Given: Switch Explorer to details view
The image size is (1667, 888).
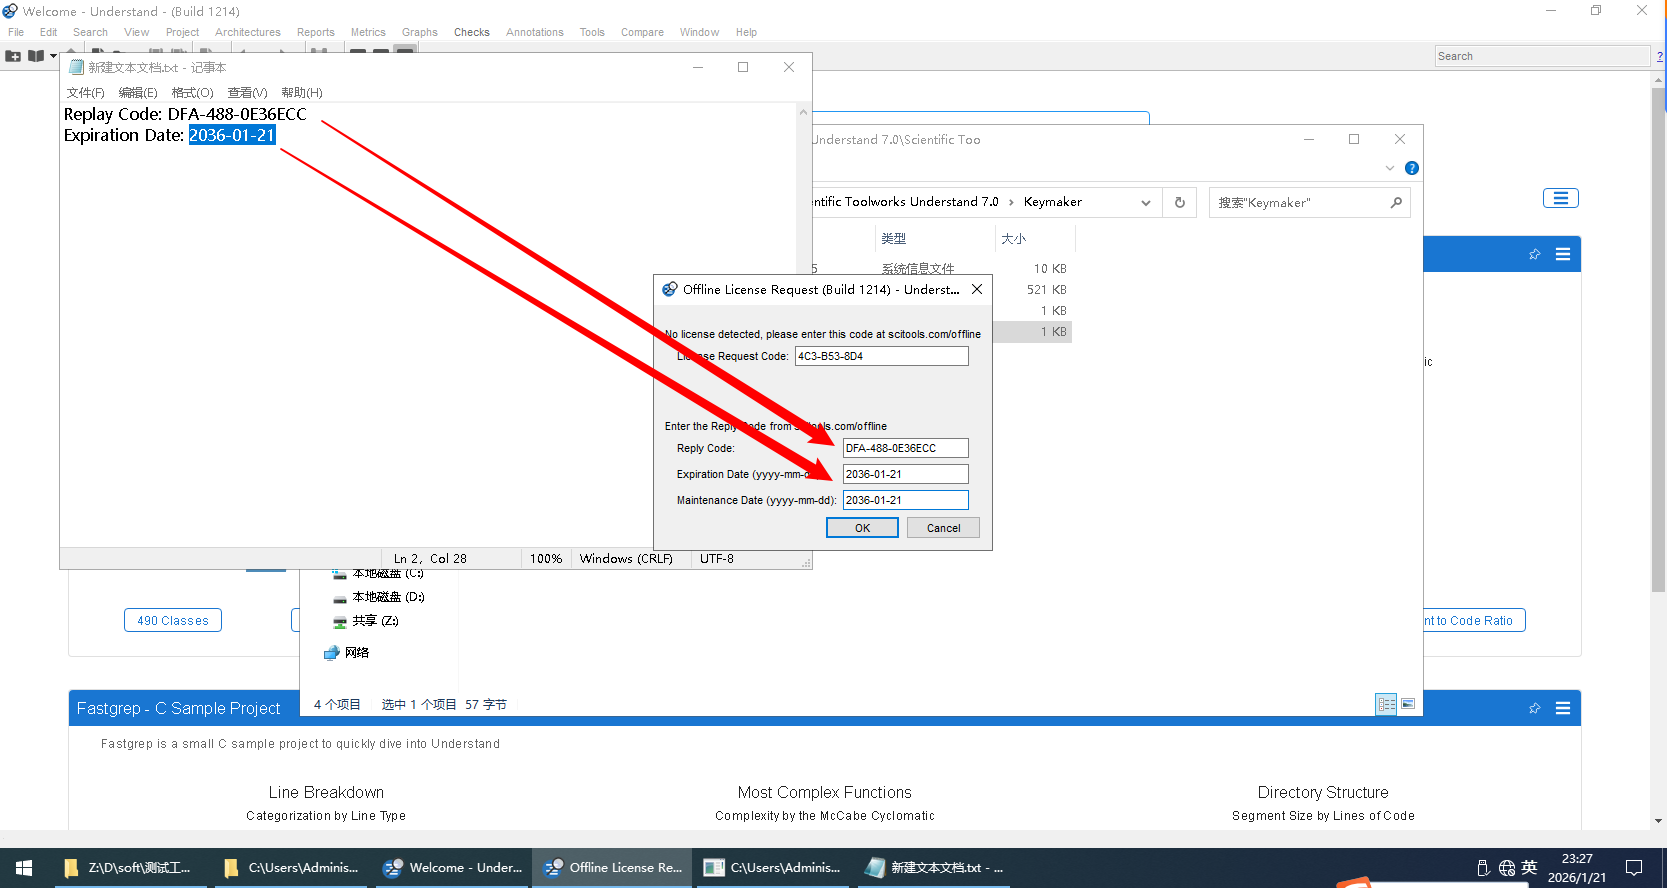Looking at the screenshot, I should pyautogui.click(x=1386, y=704).
